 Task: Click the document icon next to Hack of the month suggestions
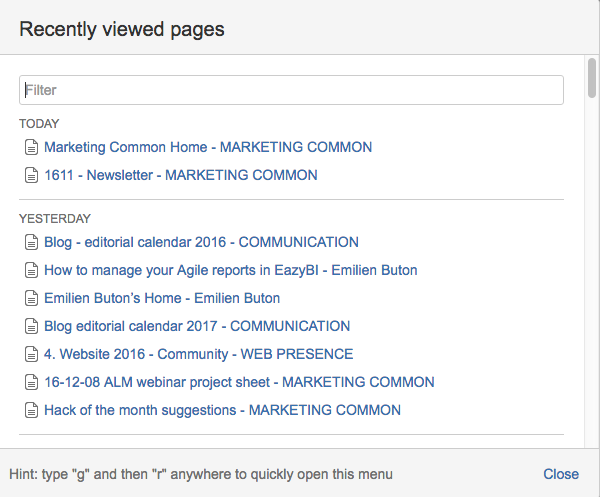tap(31, 410)
